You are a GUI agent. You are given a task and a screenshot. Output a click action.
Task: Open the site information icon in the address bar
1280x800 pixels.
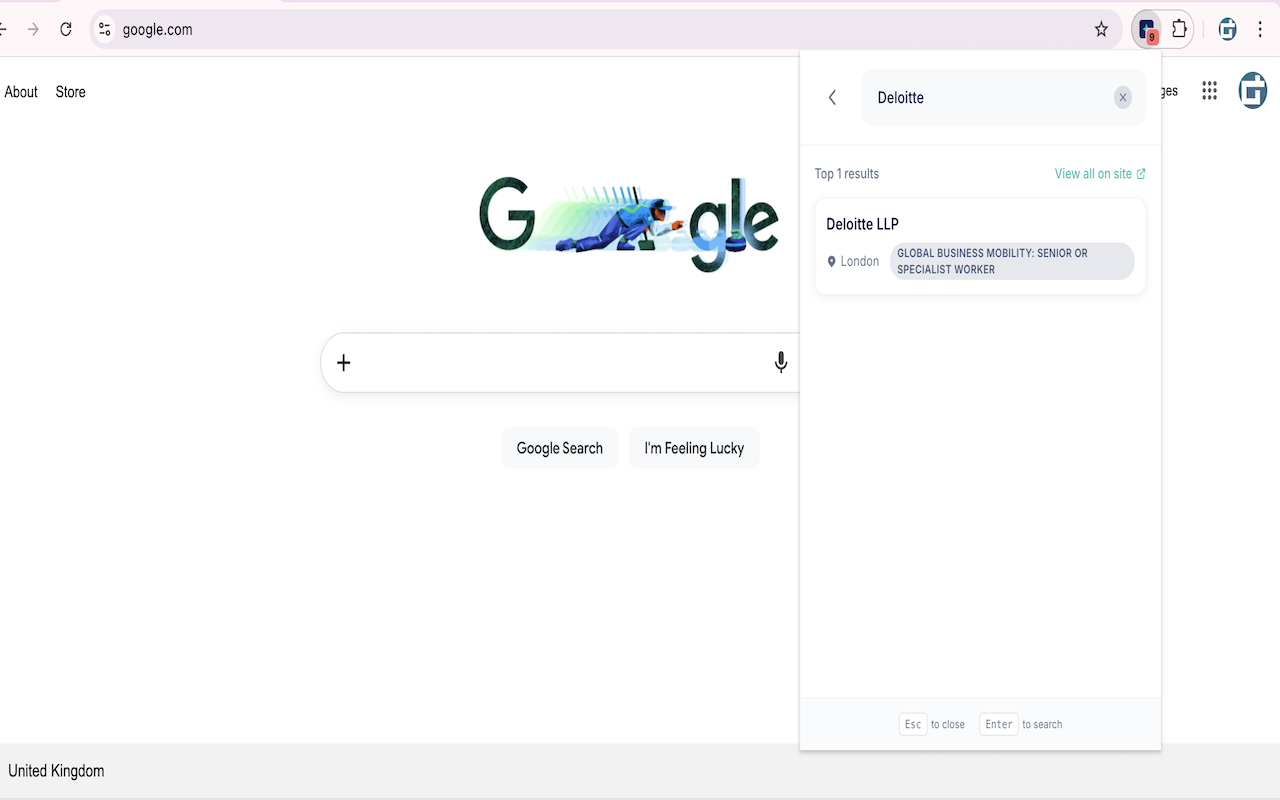[105, 29]
